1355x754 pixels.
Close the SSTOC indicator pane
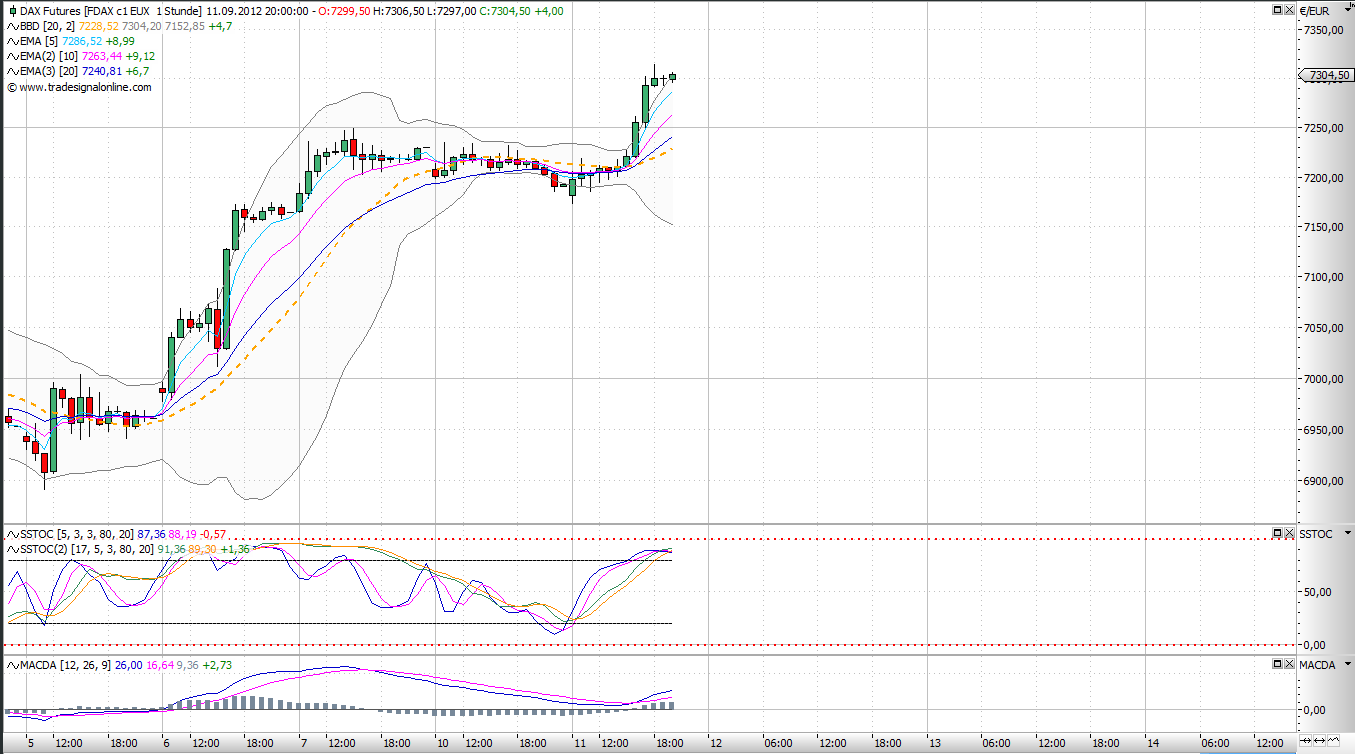coord(1288,533)
